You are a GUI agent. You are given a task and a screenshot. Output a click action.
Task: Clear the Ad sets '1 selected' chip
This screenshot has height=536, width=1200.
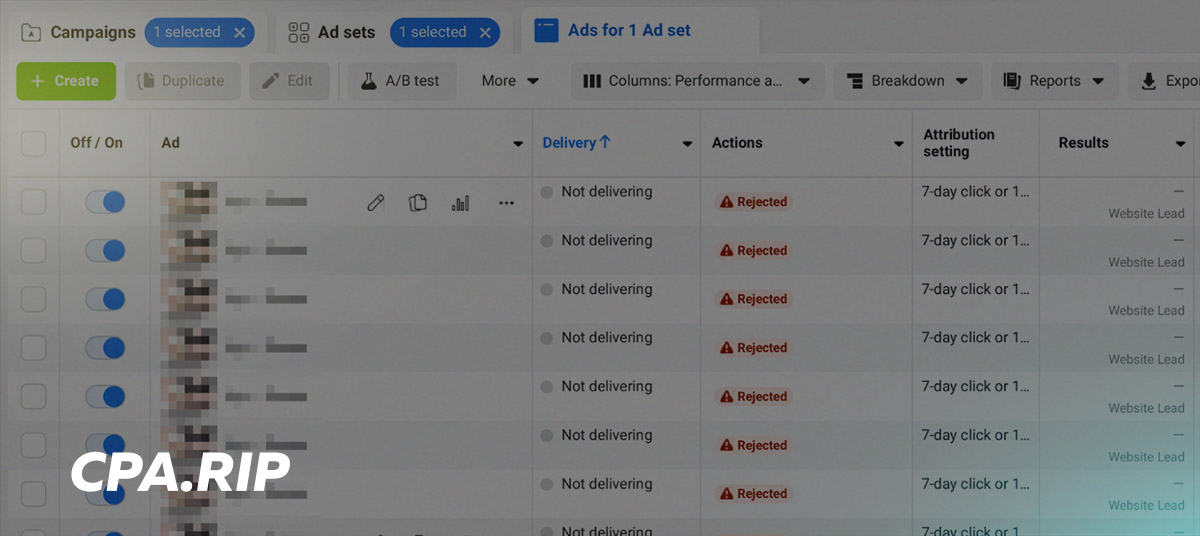click(485, 32)
